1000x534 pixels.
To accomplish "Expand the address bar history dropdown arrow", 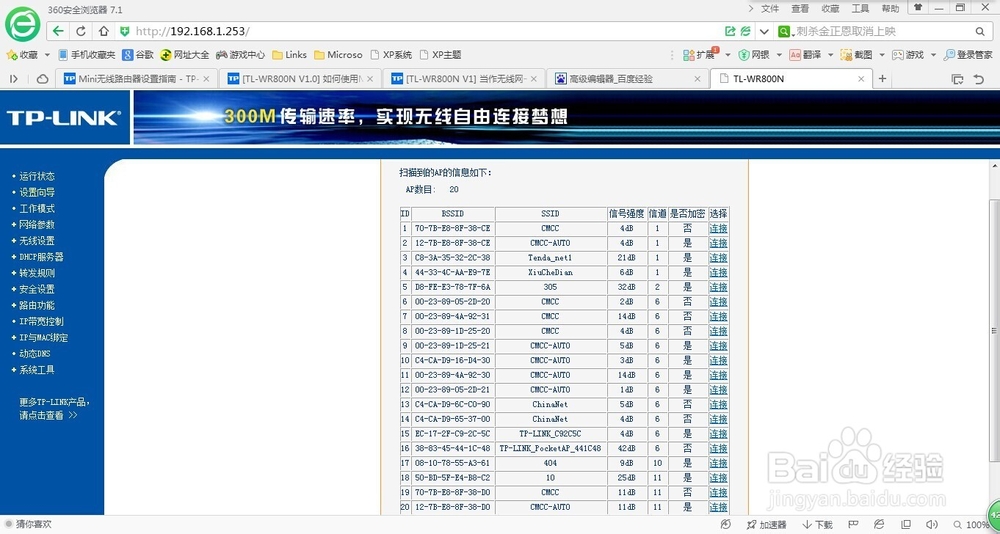I will (763, 31).
